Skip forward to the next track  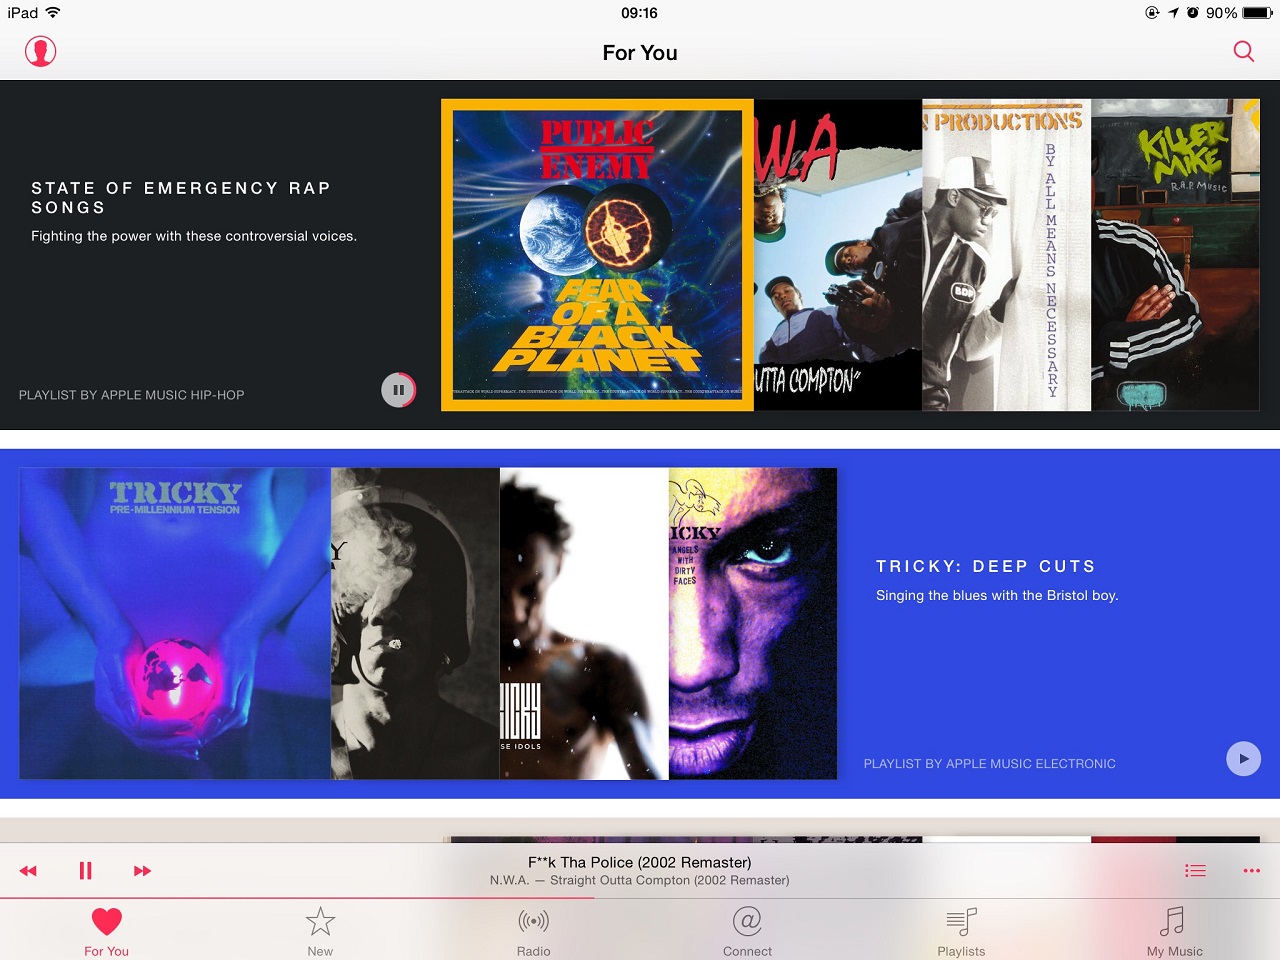click(142, 871)
